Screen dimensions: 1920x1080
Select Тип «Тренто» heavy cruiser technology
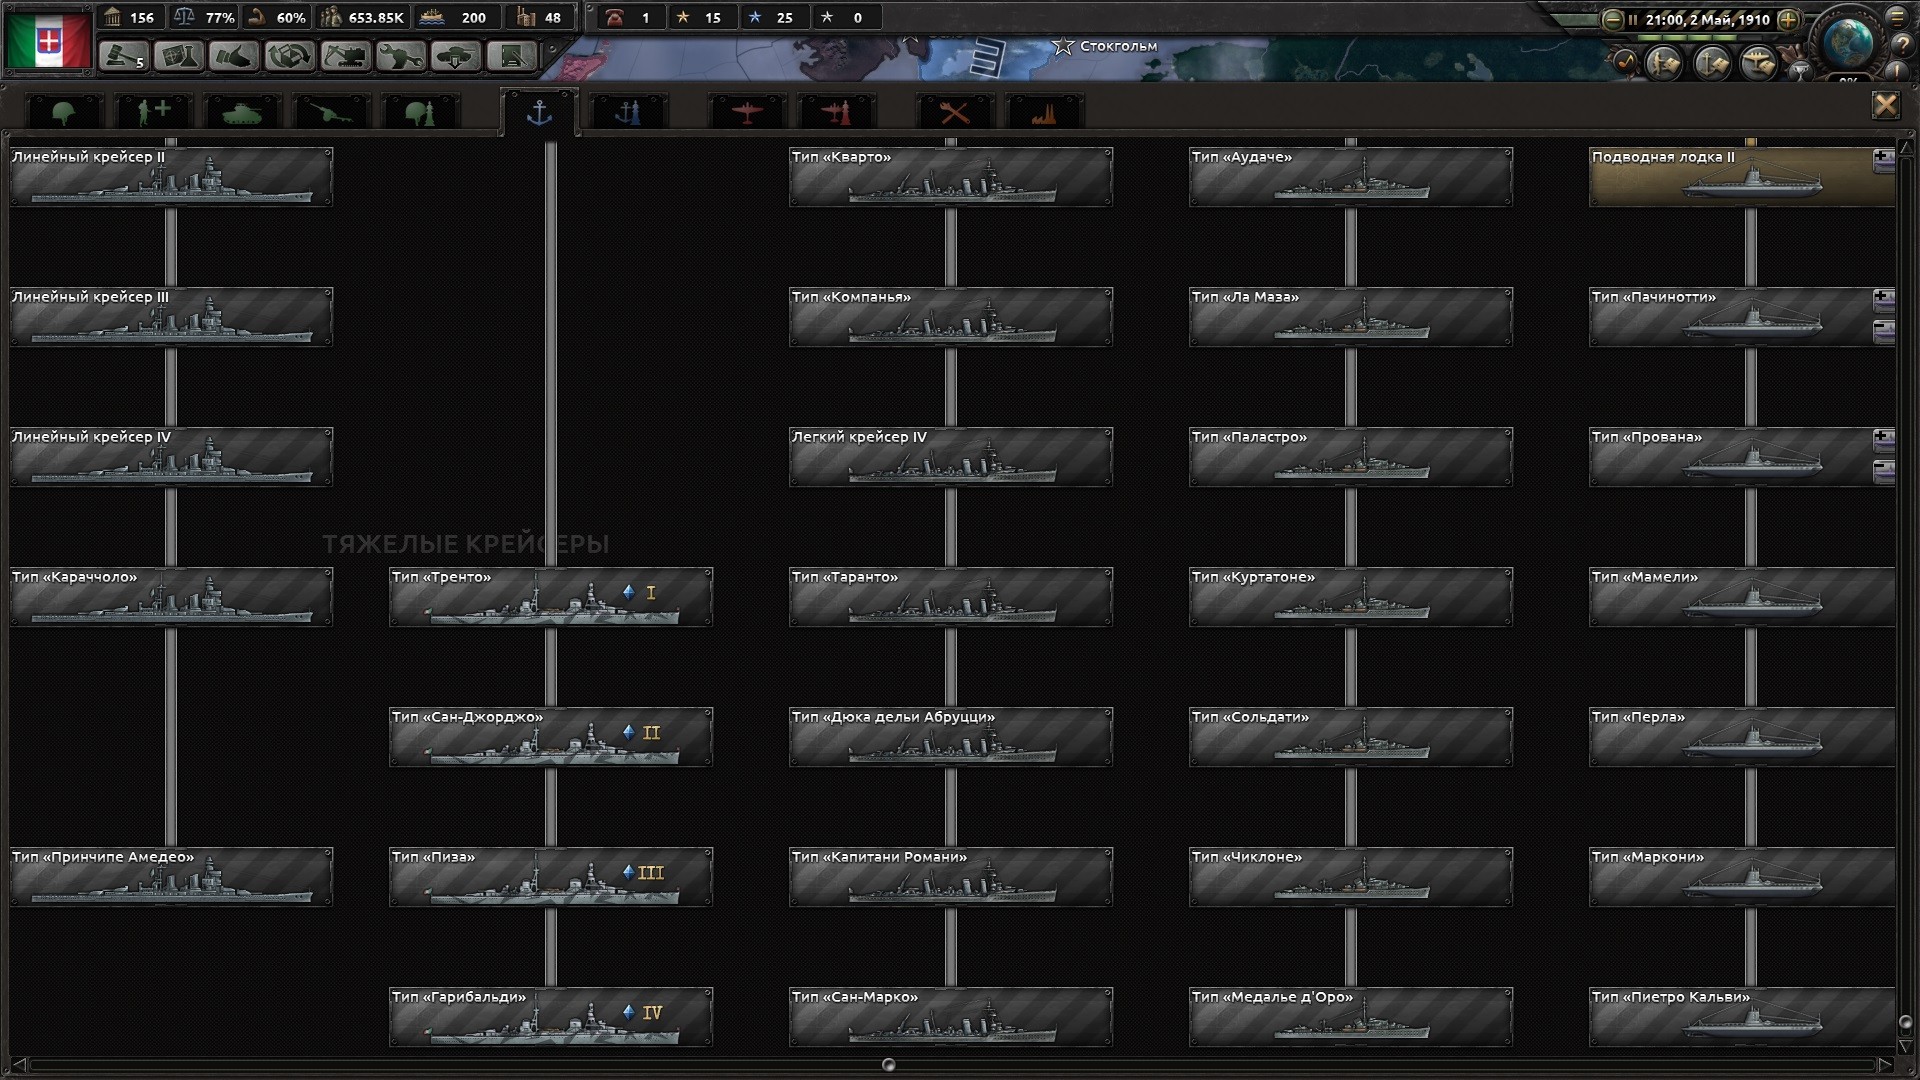click(550, 597)
